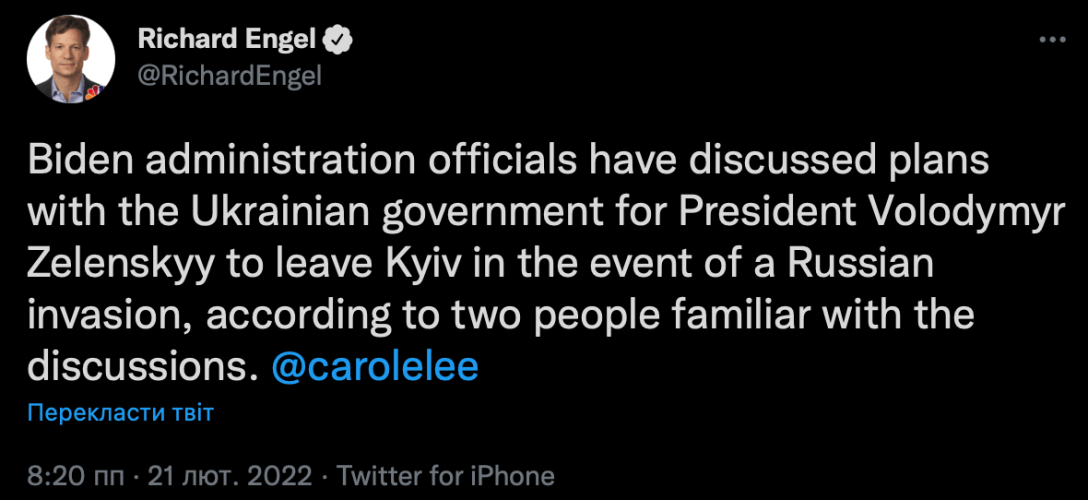Click the 'Twitter for iPhone' source label
Screen dimensions: 1088x500
click(446, 475)
